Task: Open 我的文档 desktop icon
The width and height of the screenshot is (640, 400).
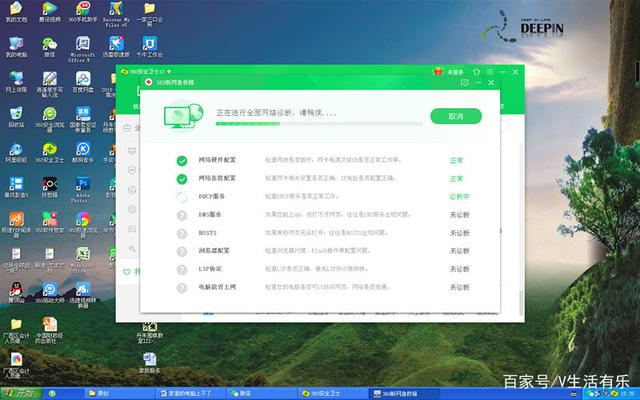Action: click(x=16, y=12)
